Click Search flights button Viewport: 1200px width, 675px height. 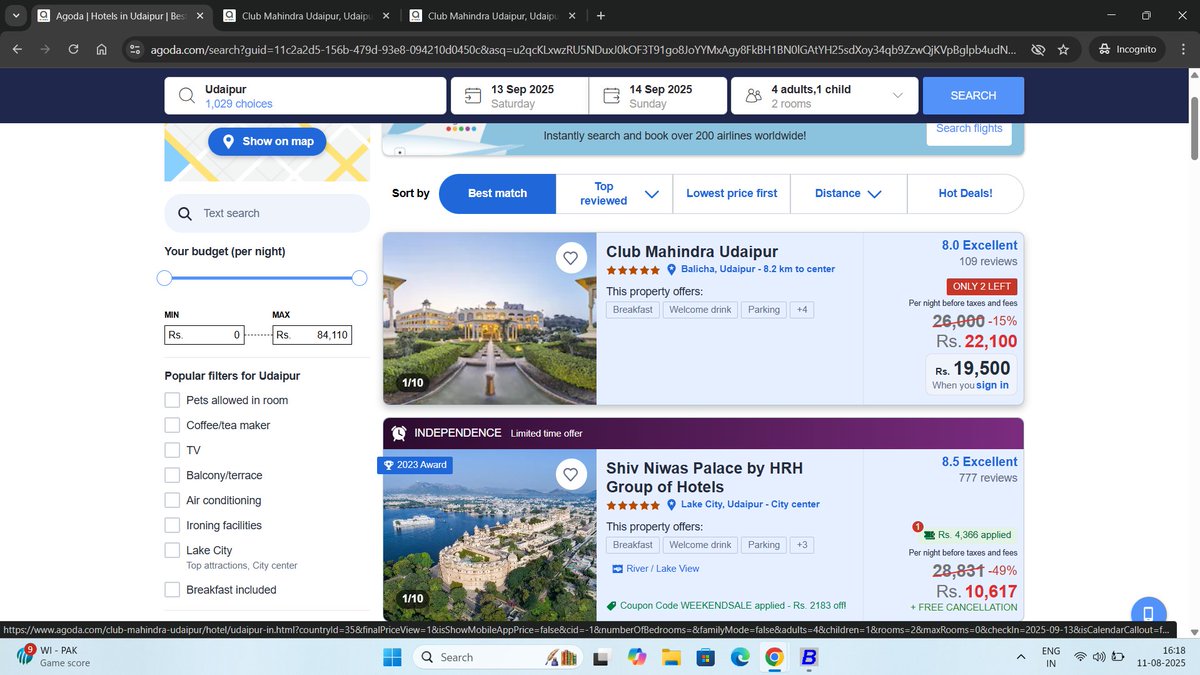pyautogui.click(x=969, y=129)
